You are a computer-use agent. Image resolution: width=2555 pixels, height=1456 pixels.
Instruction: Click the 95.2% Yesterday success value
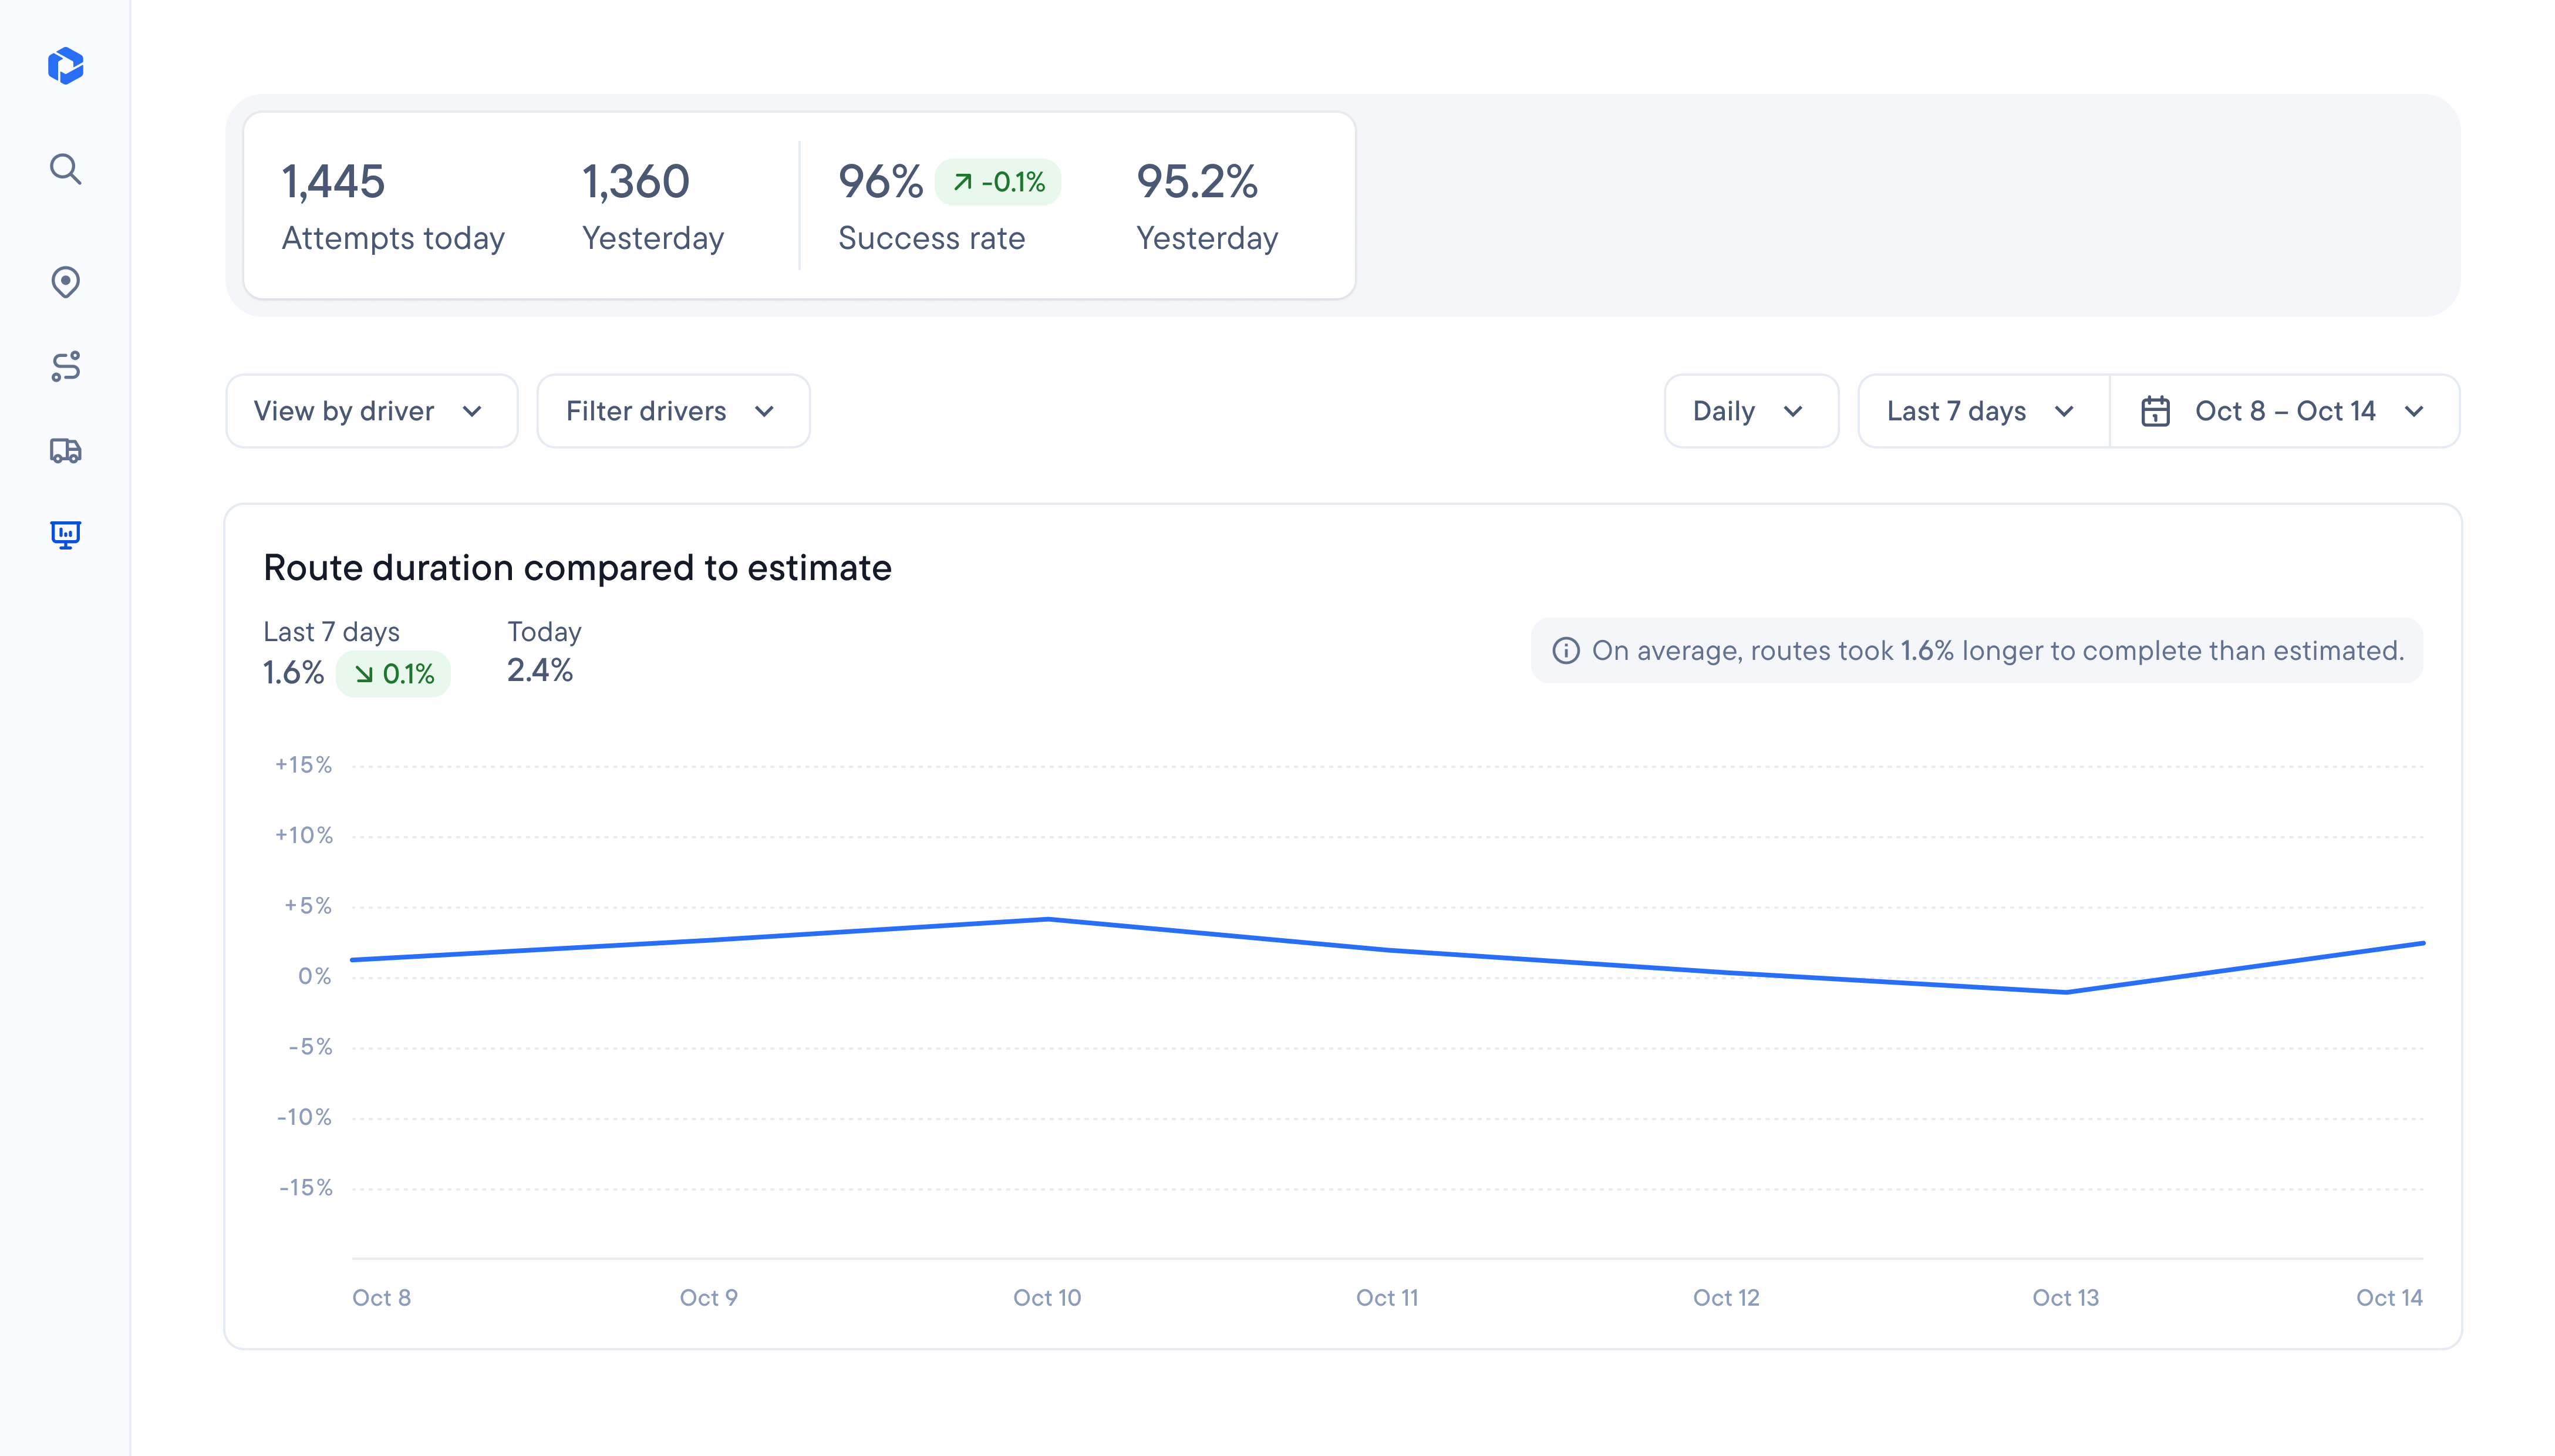click(1197, 182)
